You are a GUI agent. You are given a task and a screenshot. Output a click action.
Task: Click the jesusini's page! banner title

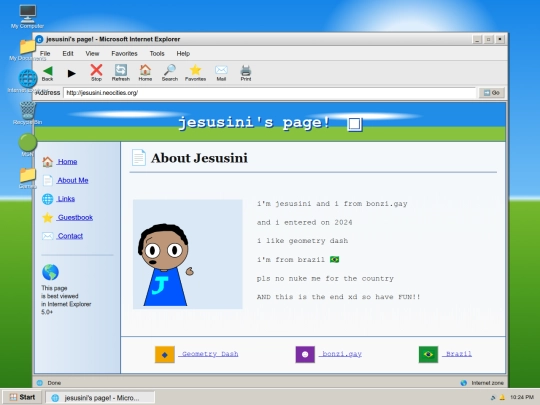click(x=255, y=122)
